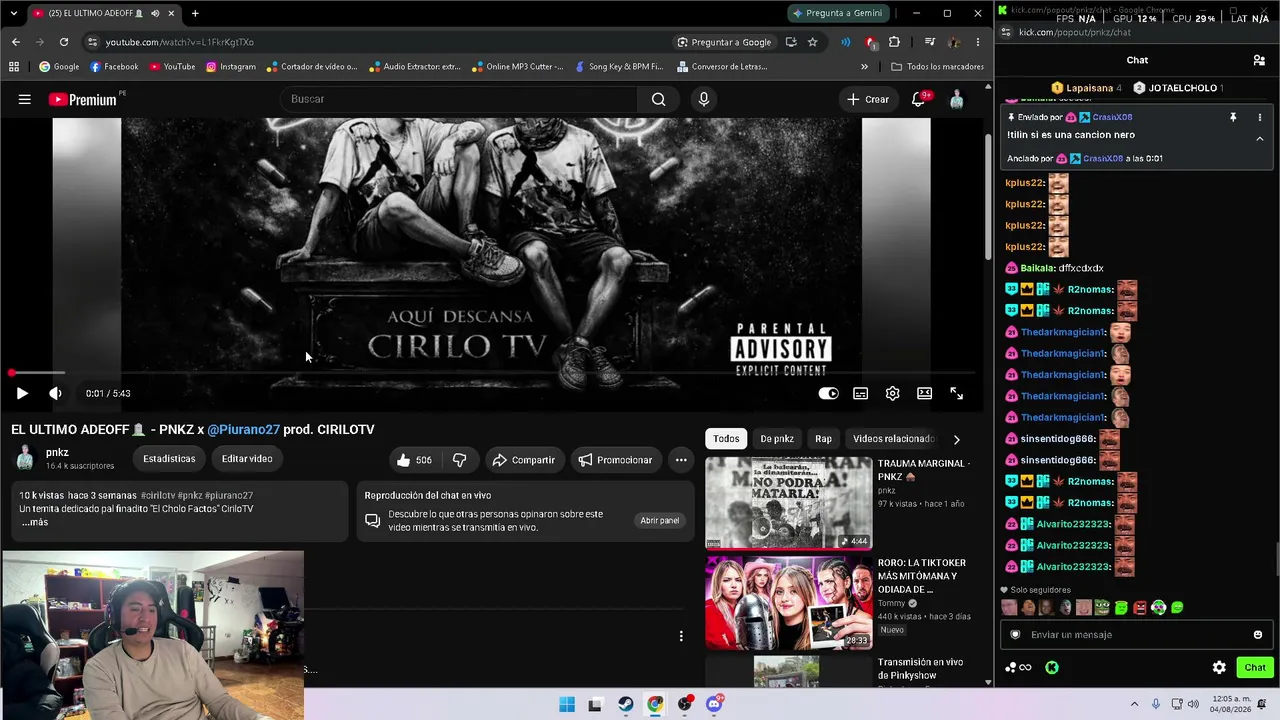This screenshot has height=720, width=1280.
Task: Open Chrome tab search dropdown
Action: [14, 14]
